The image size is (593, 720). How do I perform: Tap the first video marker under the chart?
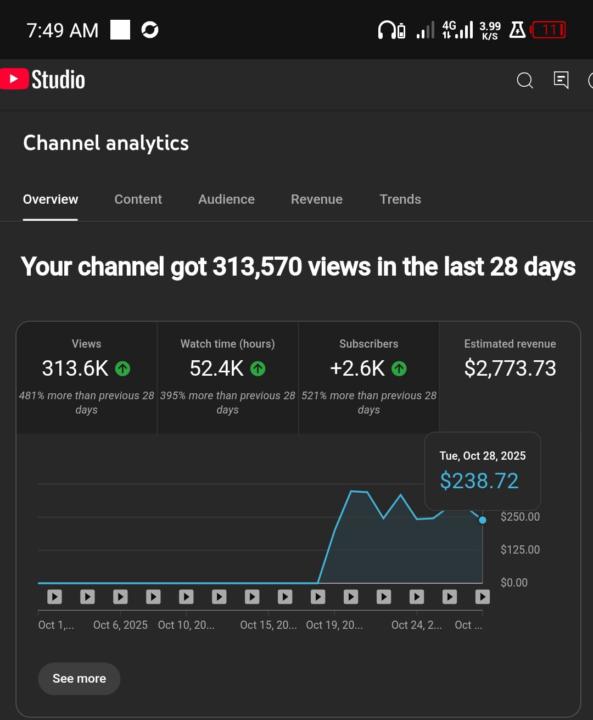pos(55,596)
